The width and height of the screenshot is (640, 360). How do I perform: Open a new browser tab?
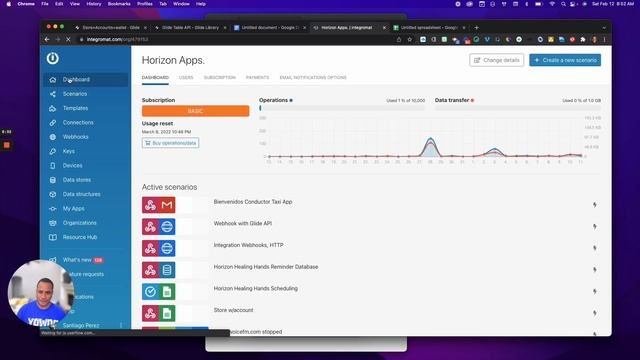coord(476,27)
